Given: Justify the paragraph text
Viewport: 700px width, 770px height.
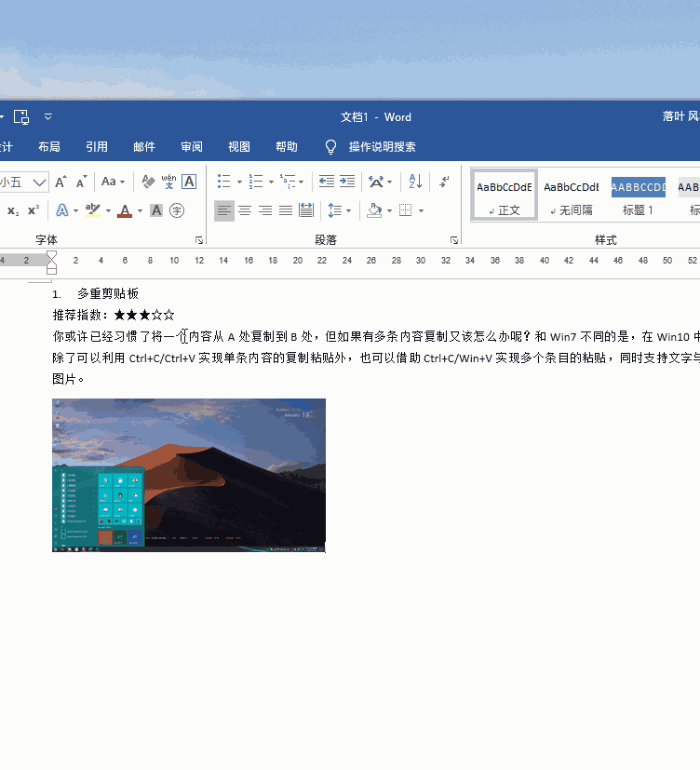Looking at the screenshot, I should [x=286, y=211].
